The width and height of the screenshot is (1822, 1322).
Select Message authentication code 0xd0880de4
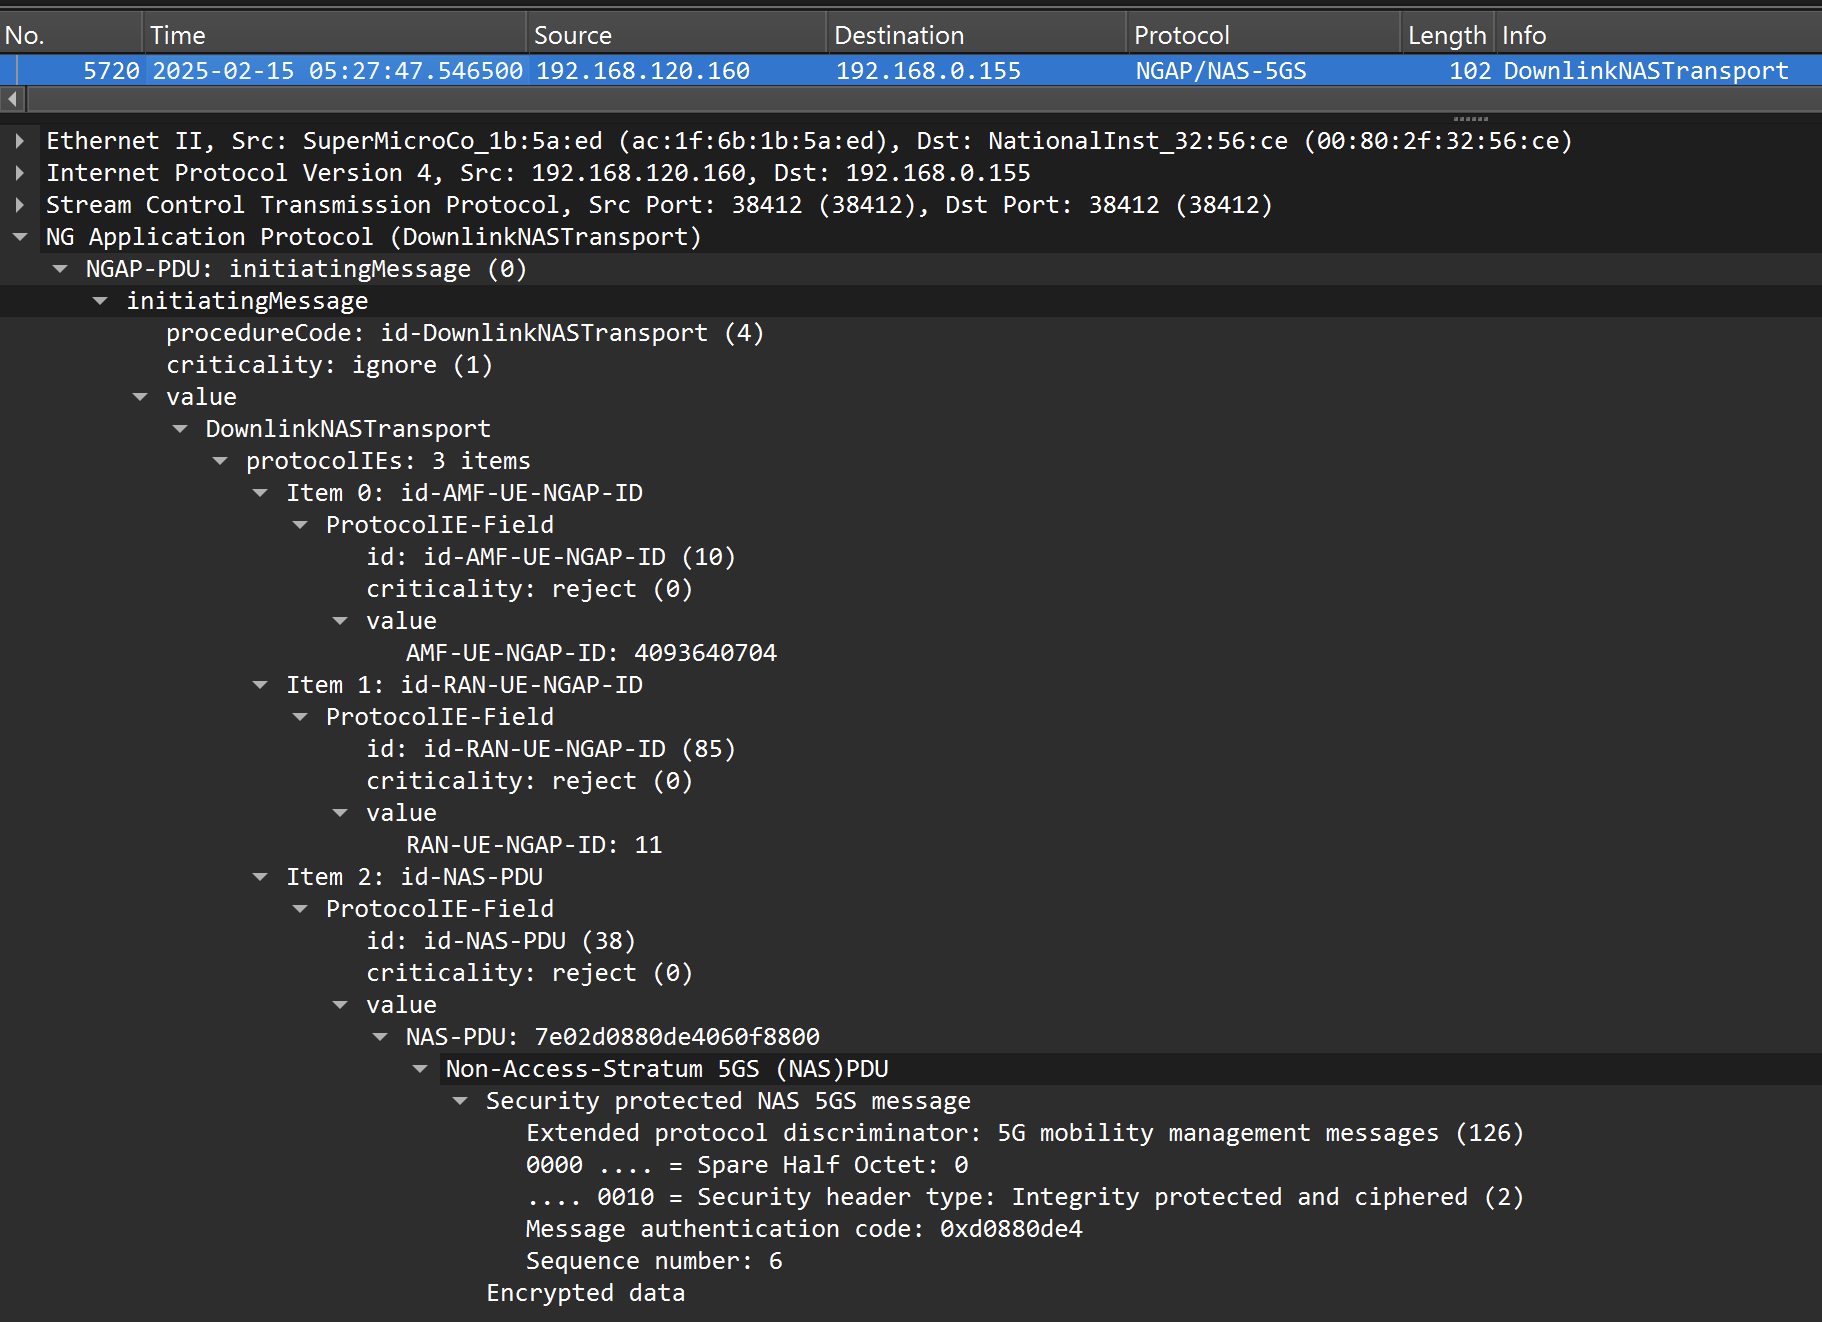(x=804, y=1229)
